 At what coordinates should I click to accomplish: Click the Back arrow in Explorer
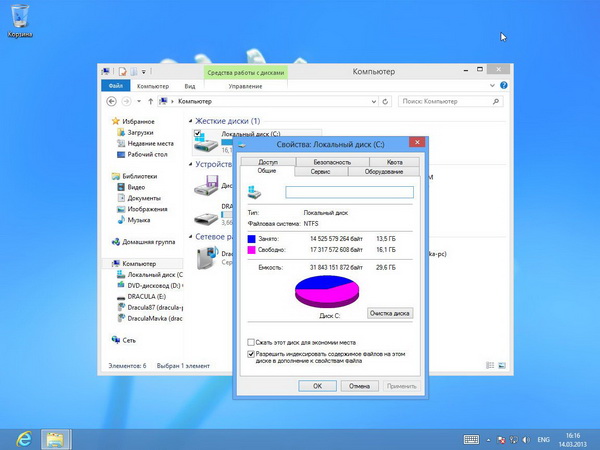click(111, 102)
